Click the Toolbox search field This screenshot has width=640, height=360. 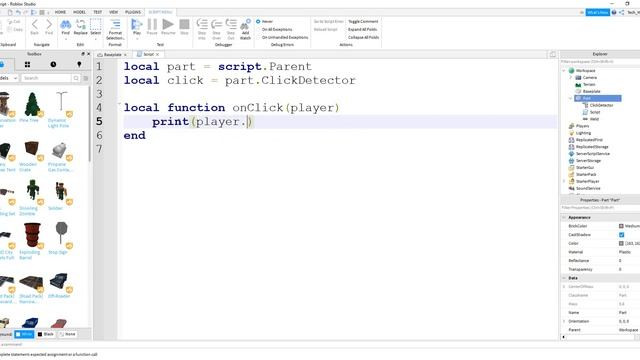coord(46,78)
